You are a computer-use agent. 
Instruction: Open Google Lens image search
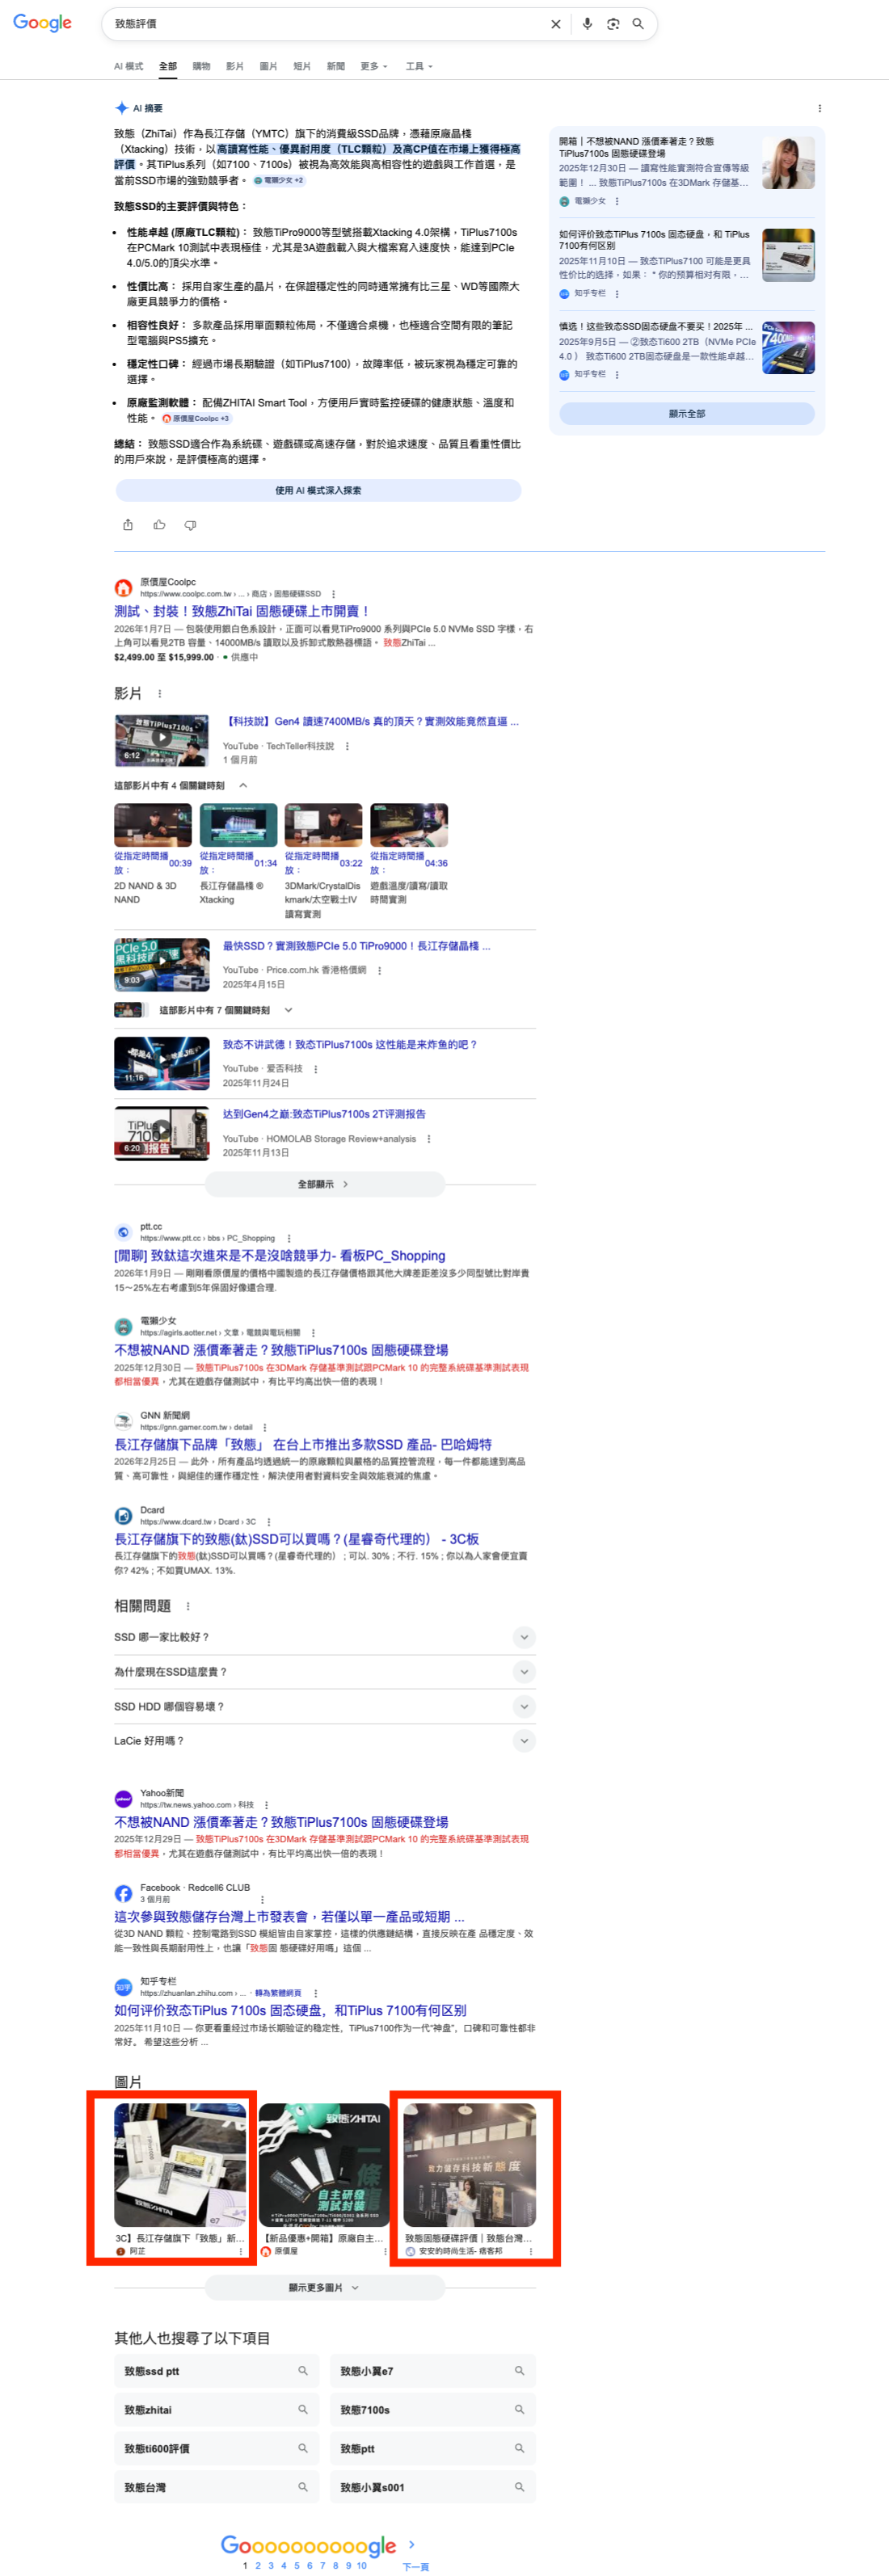pyautogui.click(x=613, y=24)
